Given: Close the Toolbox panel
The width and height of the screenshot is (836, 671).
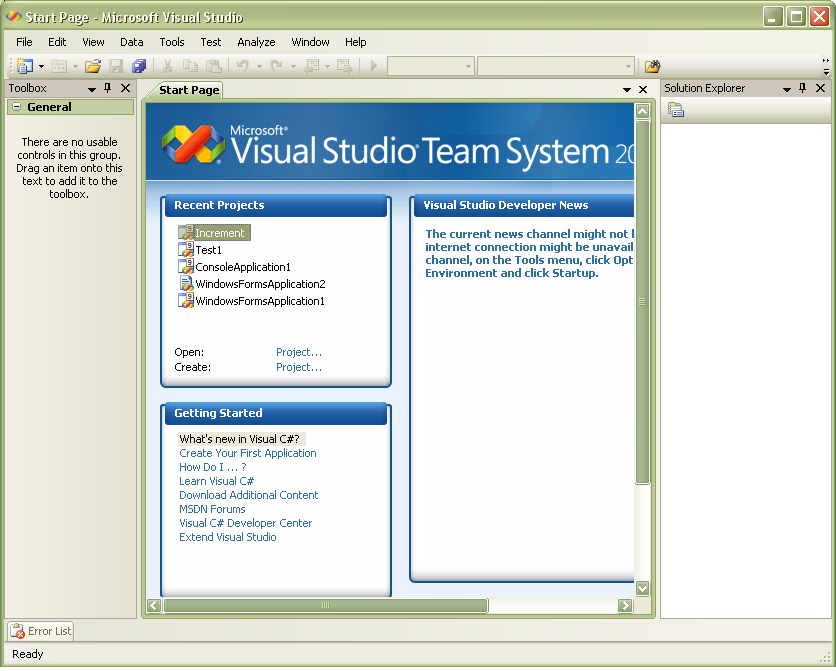Looking at the screenshot, I should (x=125, y=88).
